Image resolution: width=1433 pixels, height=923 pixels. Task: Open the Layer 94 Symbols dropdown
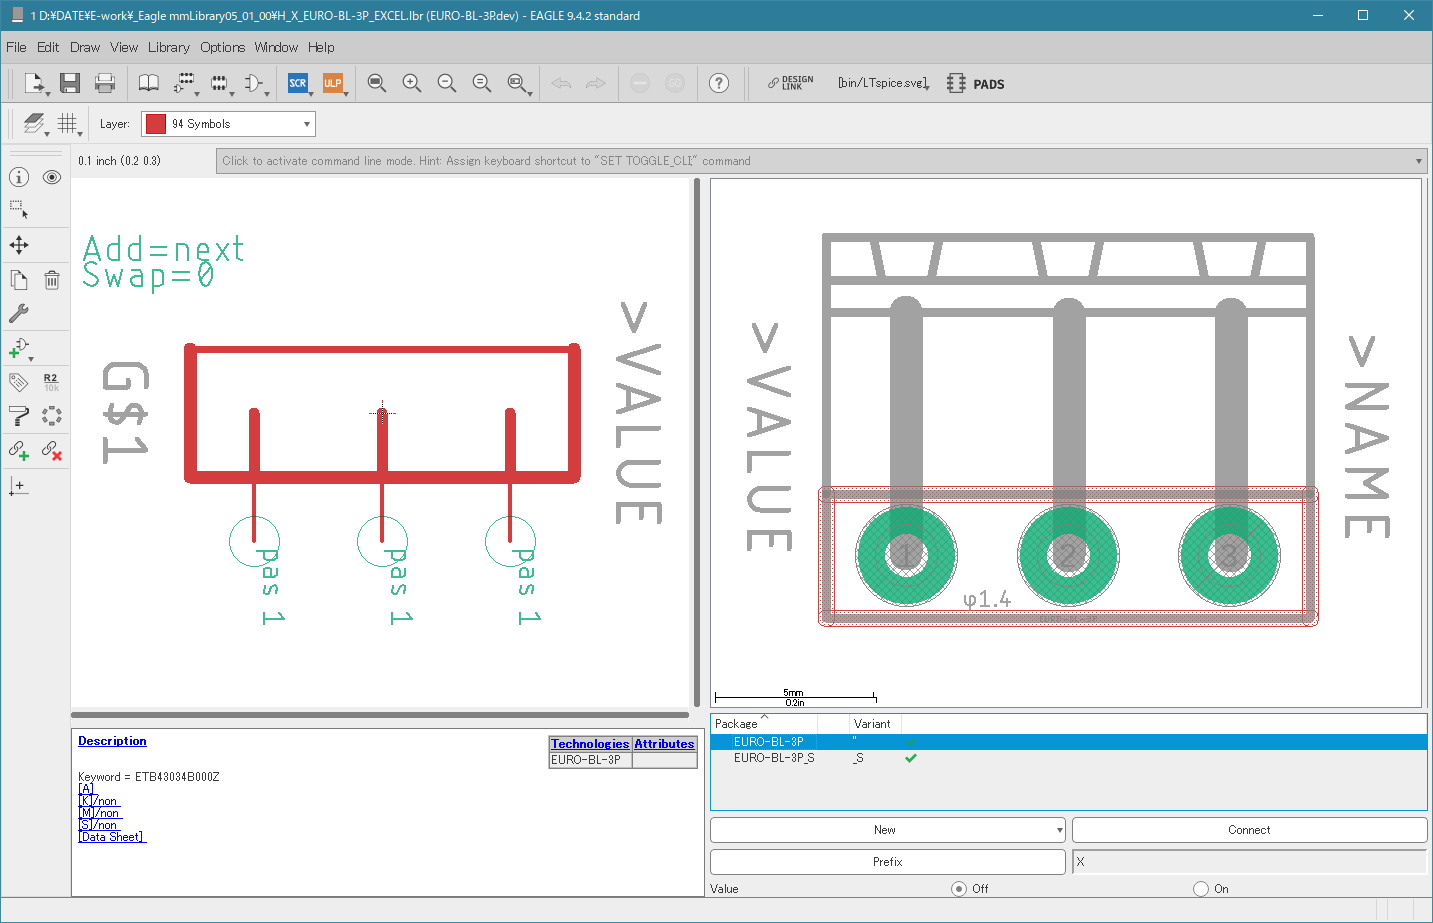(x=228, y=123)
